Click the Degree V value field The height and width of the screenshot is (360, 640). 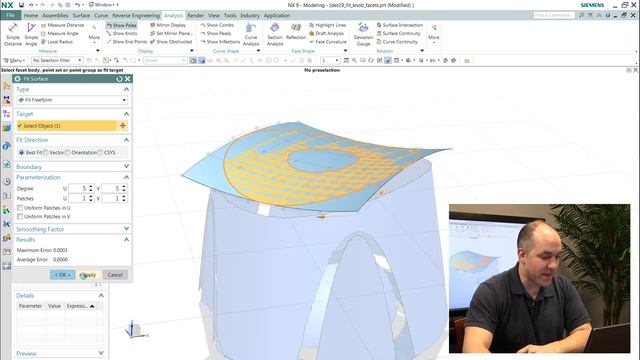click(x=111, y=188)
